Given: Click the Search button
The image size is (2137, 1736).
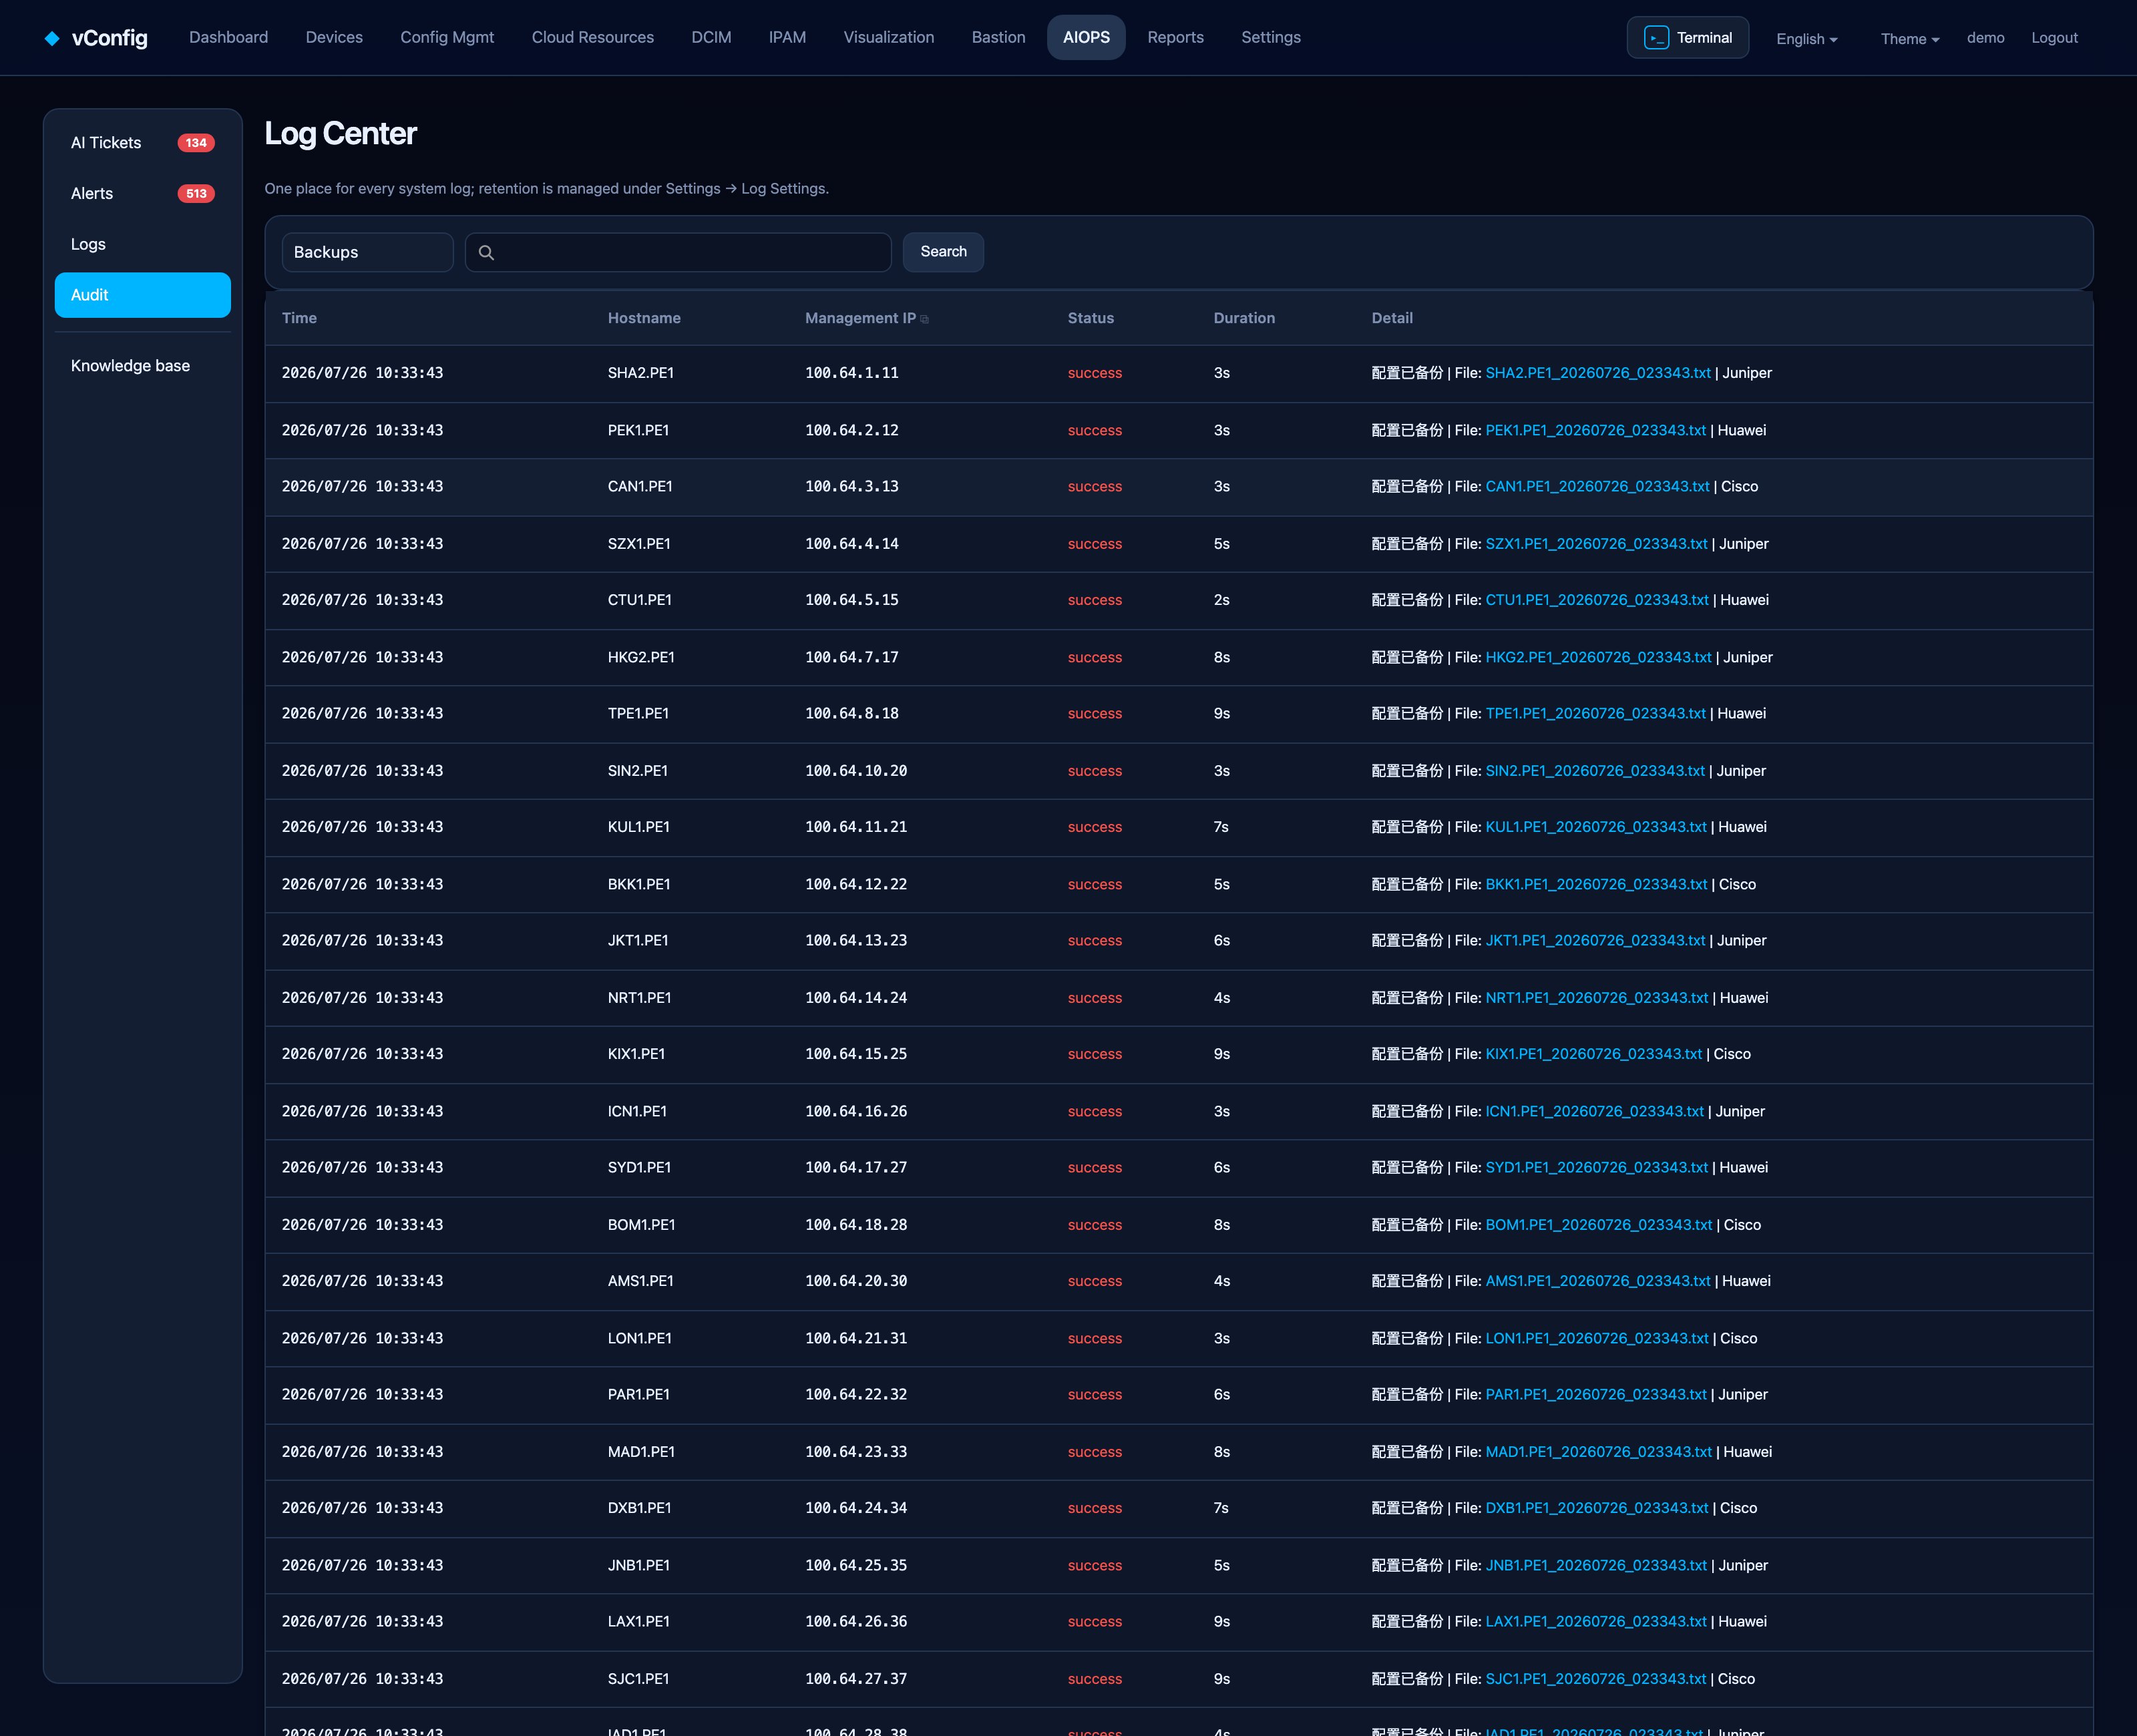Looking at the screenshot, I should click(x=943, y=252).
